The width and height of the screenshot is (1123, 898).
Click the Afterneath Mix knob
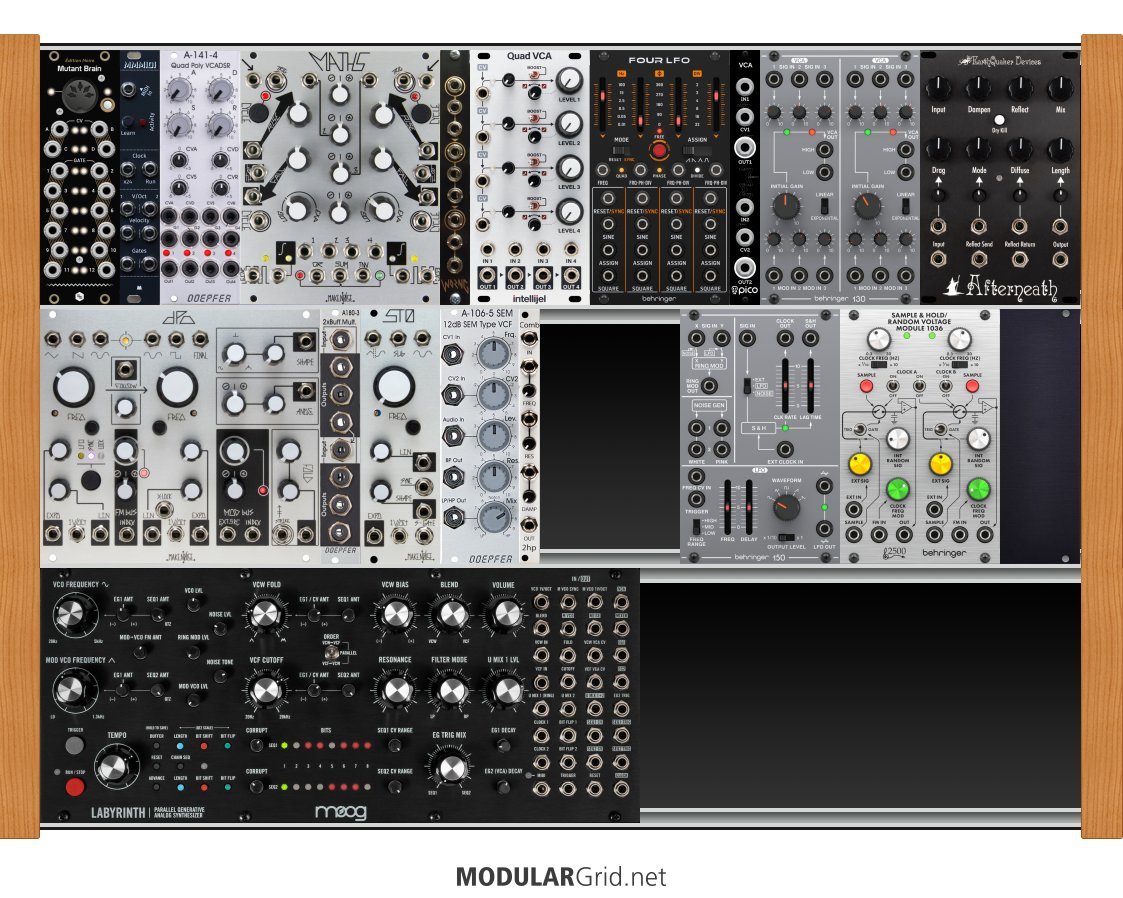coord(1060,89)
